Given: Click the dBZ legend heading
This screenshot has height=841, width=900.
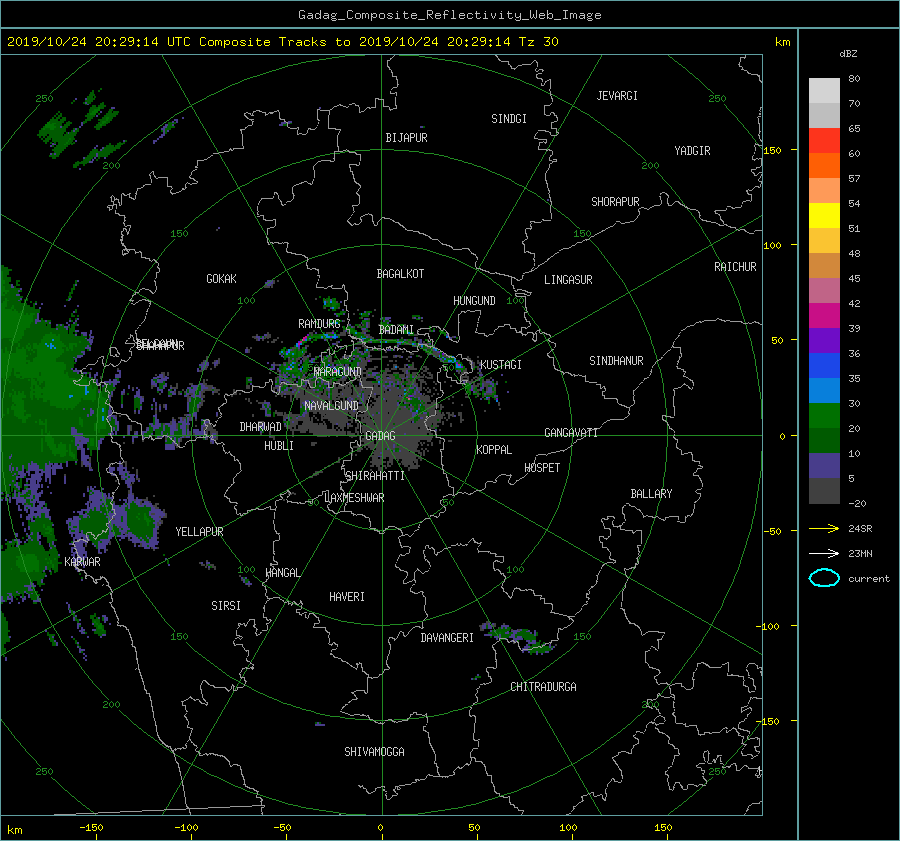Looking at the screenshot, I should pos(848,53).
